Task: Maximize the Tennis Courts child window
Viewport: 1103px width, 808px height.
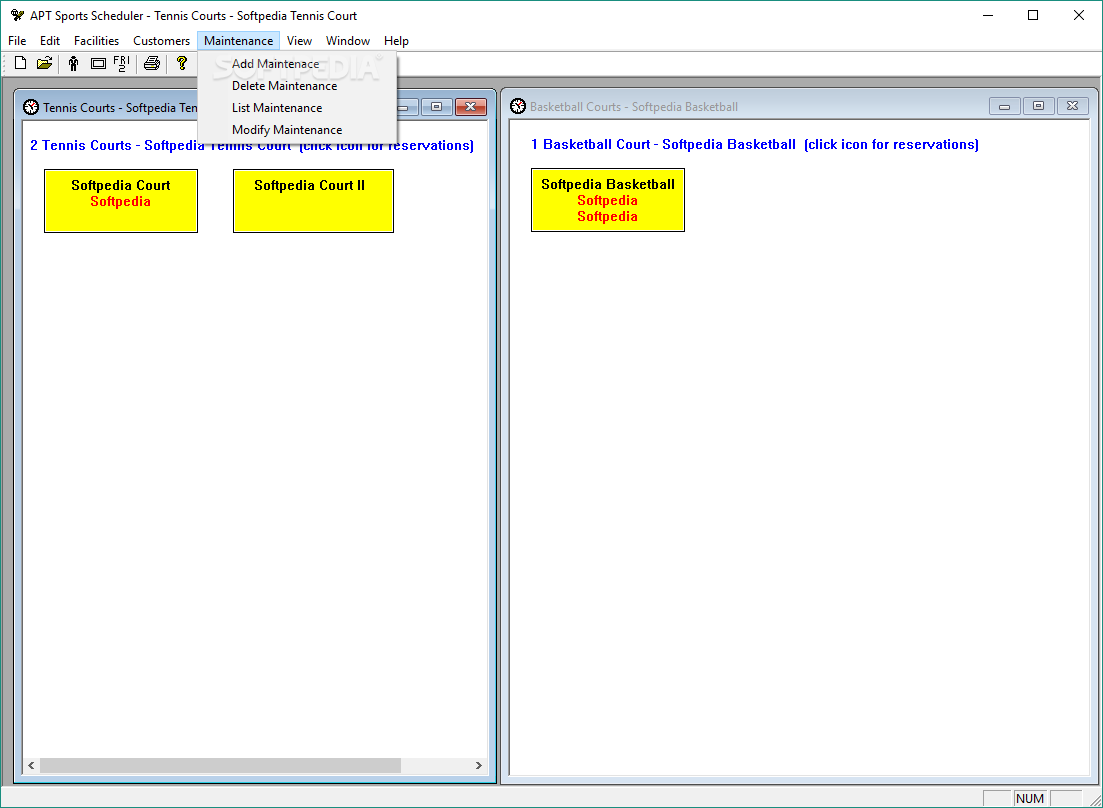Action: tap(436, 107)
